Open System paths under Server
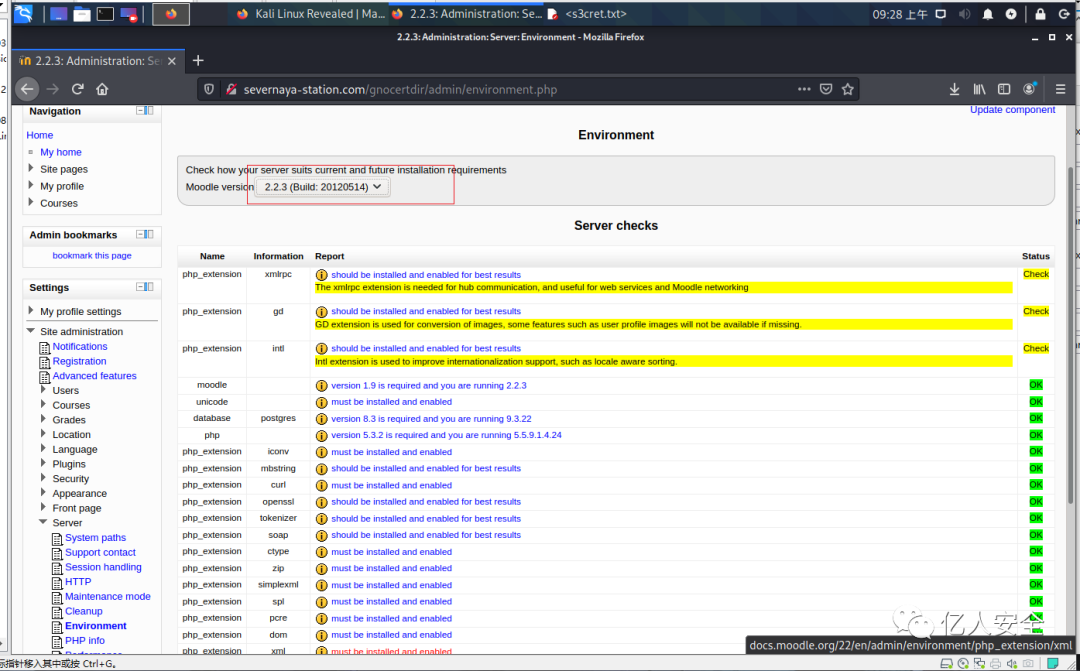The image size is (1080, 671). [95, 537]
